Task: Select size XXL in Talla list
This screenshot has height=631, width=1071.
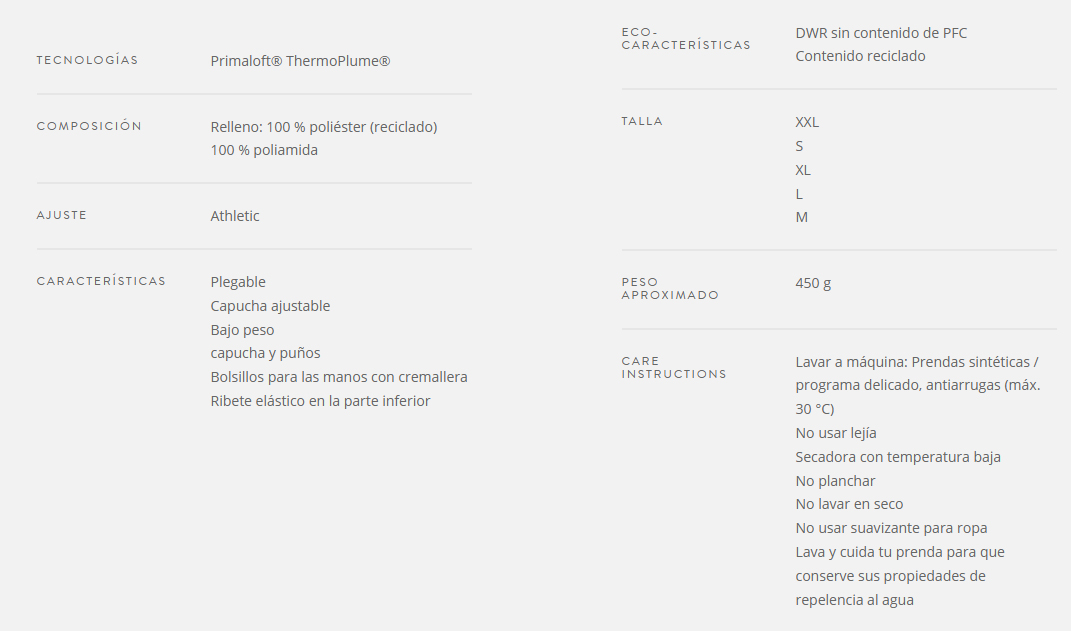Action: [x=807, y=122]
